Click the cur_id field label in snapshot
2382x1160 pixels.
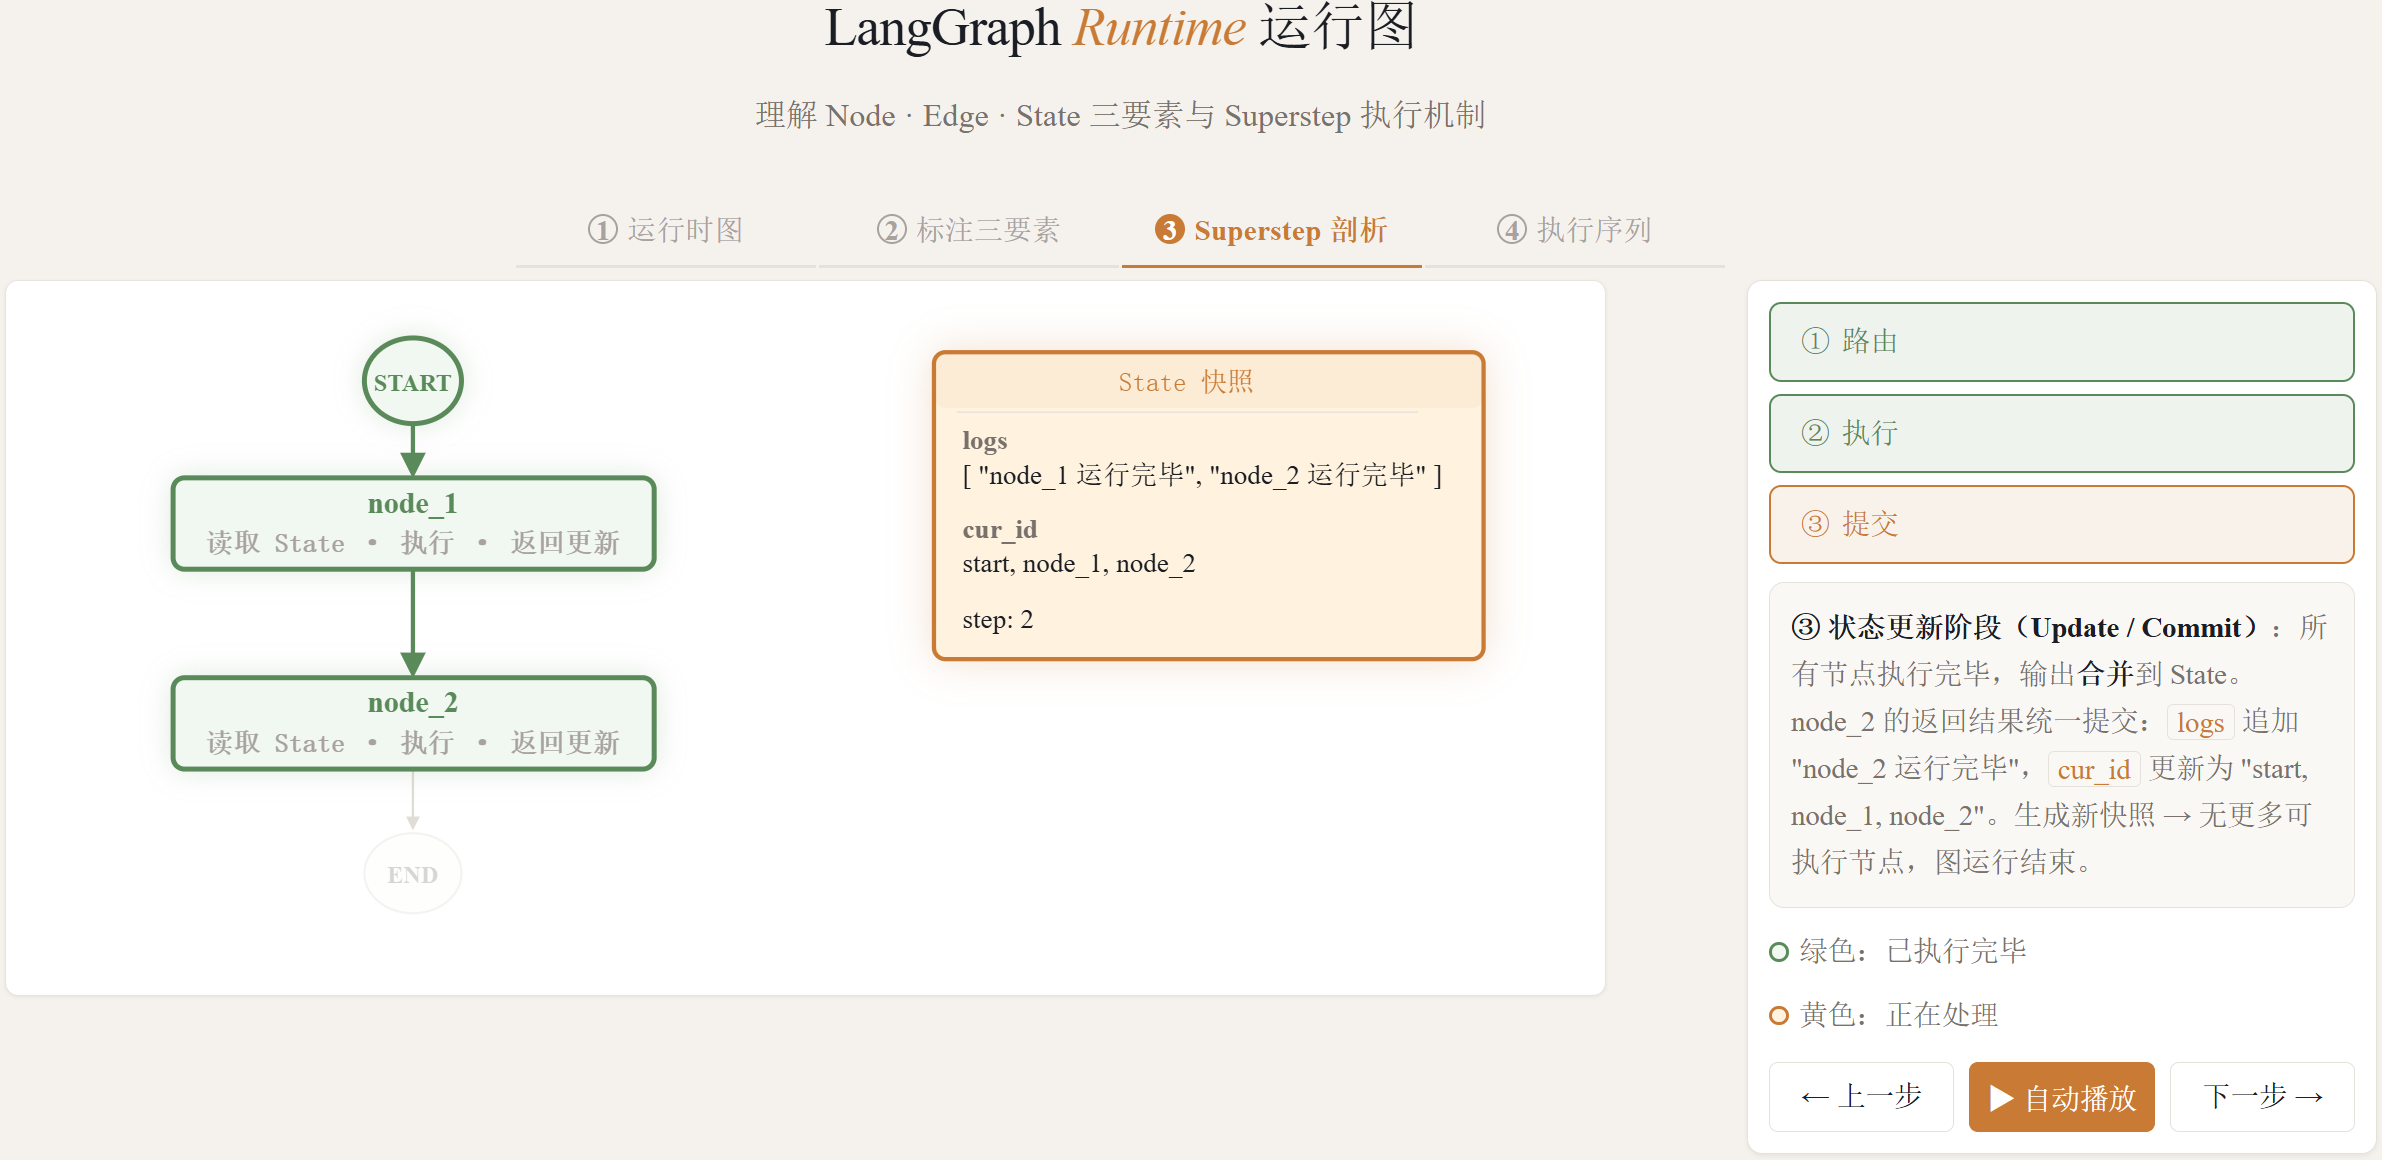[1000, 529]
